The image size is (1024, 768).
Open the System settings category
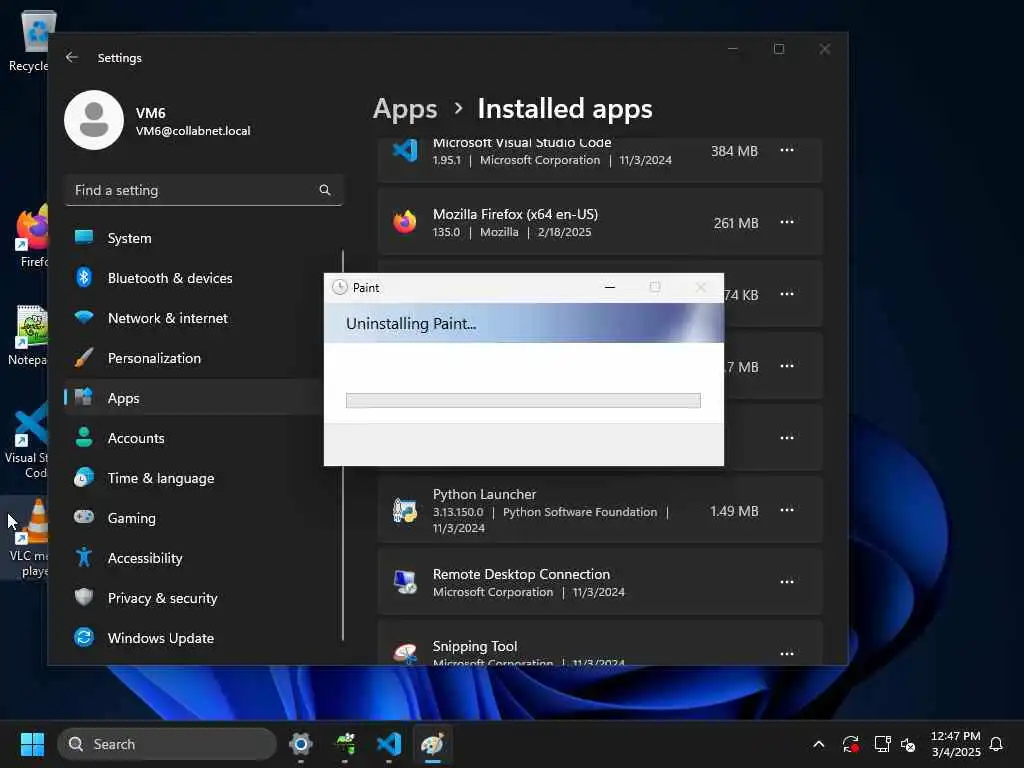(204, 238)
